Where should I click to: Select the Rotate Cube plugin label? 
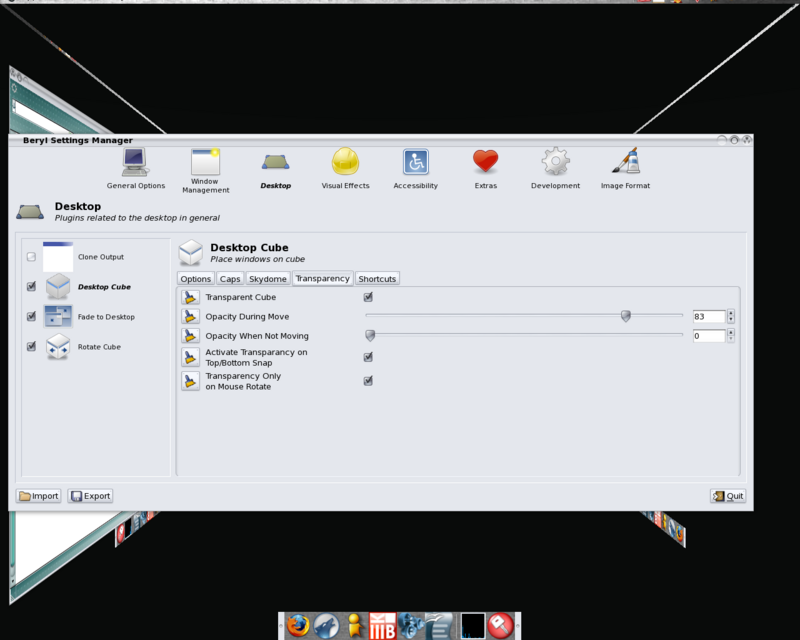tap(99, 347)
